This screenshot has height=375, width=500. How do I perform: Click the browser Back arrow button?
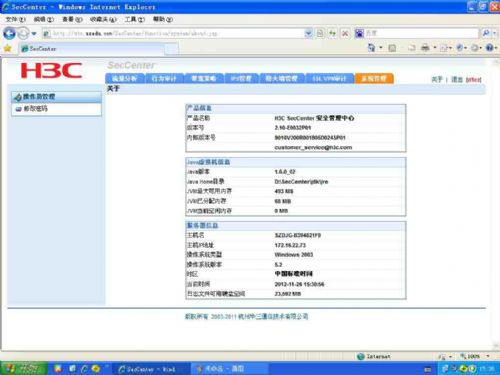pyautogui.click(x=9, y=33)
